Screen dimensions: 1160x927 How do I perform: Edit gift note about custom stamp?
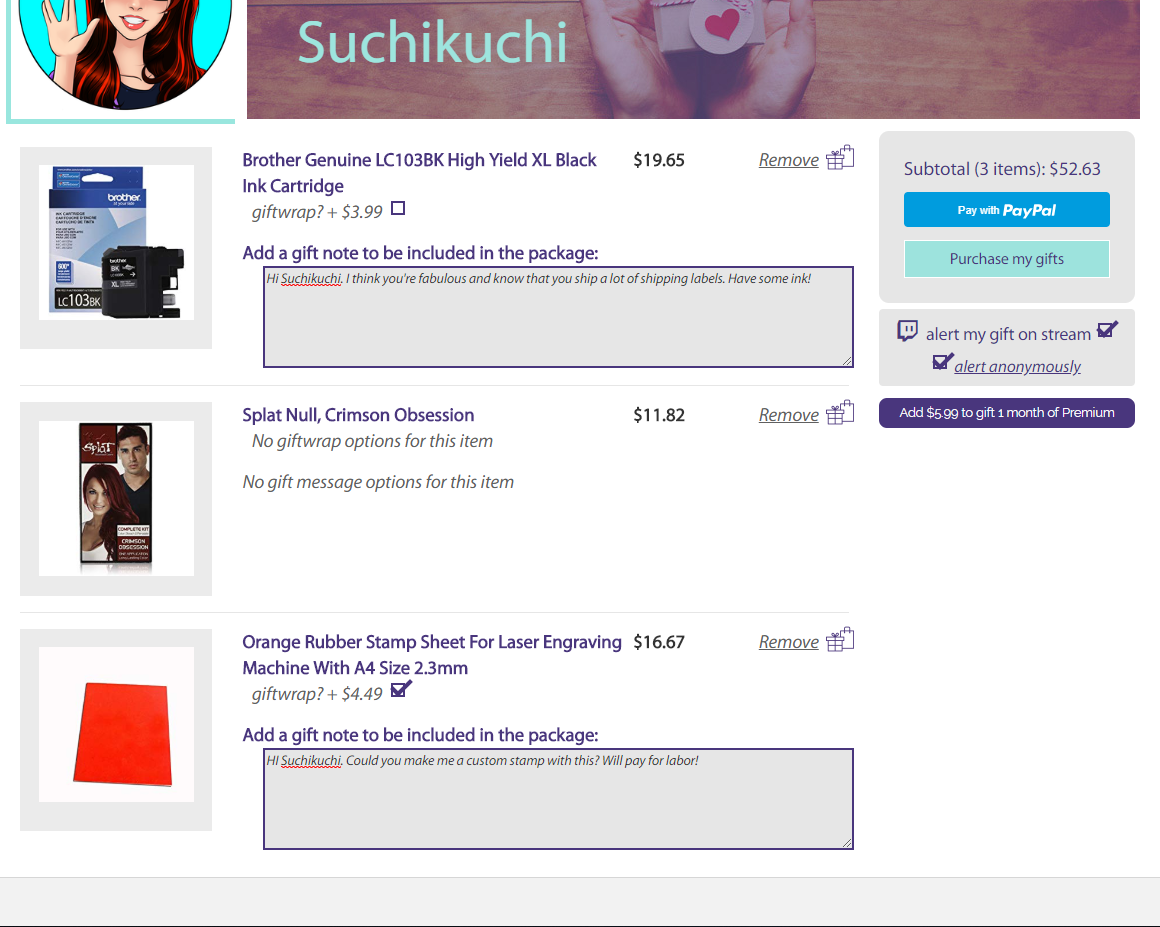559,799
